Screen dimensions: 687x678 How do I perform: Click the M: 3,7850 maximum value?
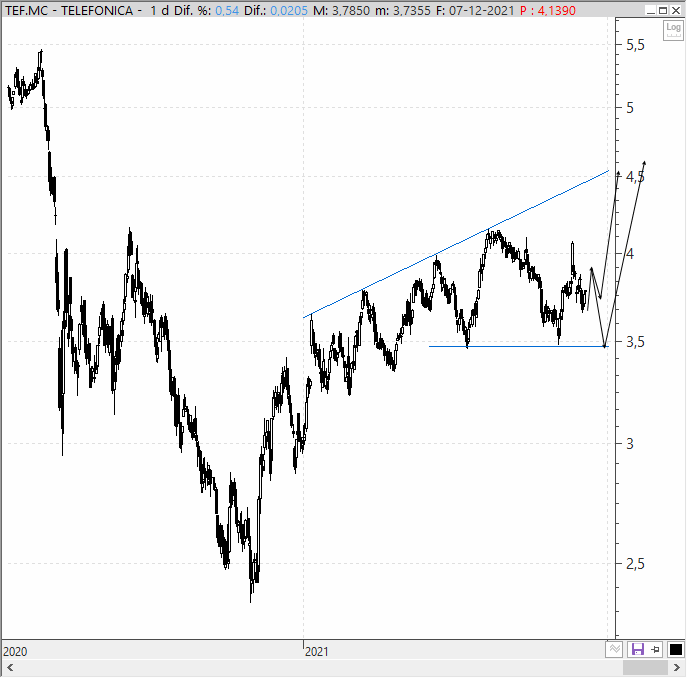point(341,11)
